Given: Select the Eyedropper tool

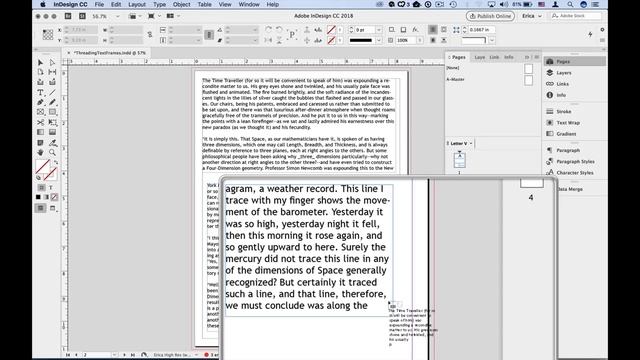Looking at the screenshot, I should (x=52, y=142).
